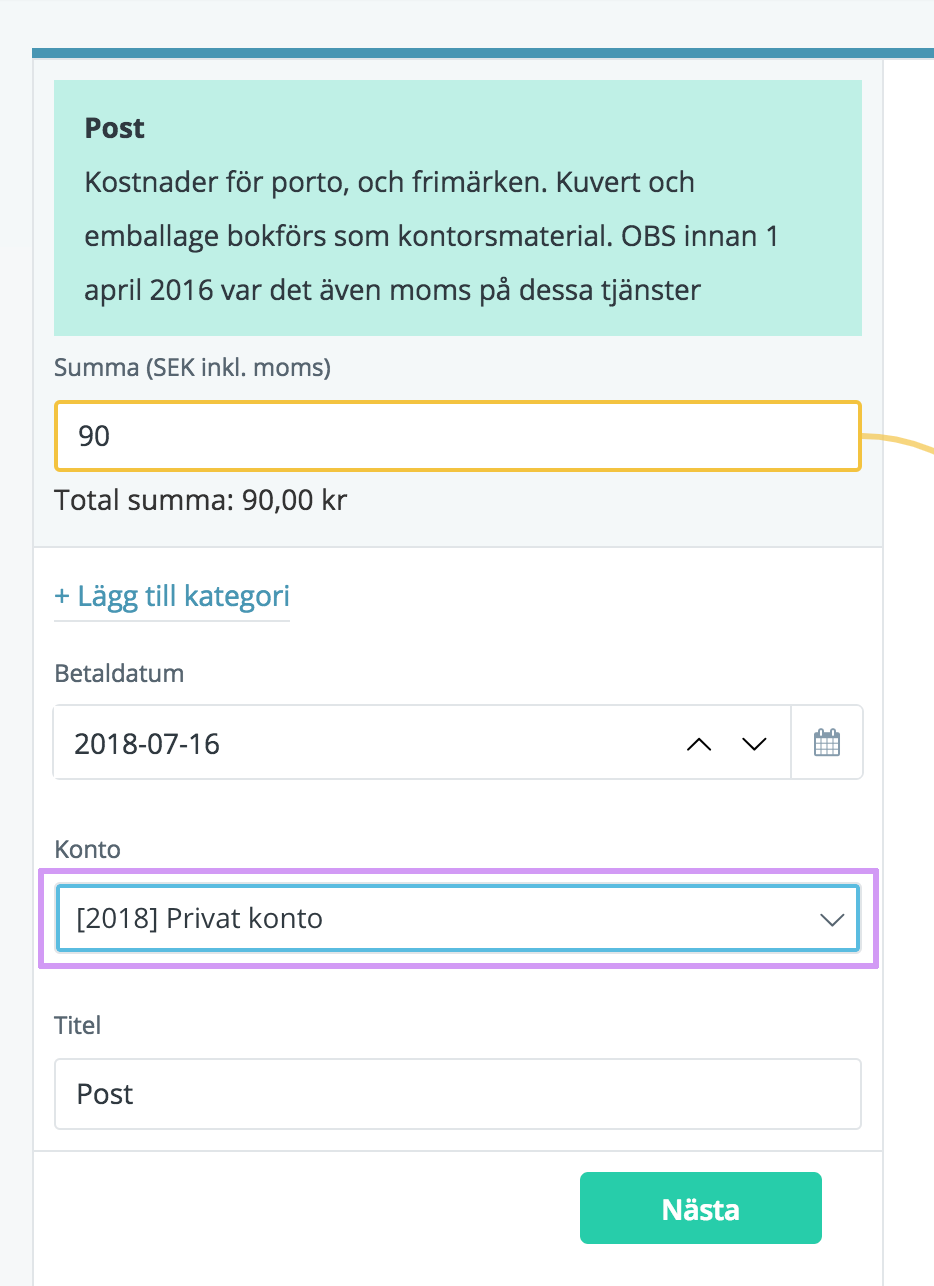Focus the Titel field containing 'Post'
The image size is (934, 1286).
click(x=457, y=1094)
